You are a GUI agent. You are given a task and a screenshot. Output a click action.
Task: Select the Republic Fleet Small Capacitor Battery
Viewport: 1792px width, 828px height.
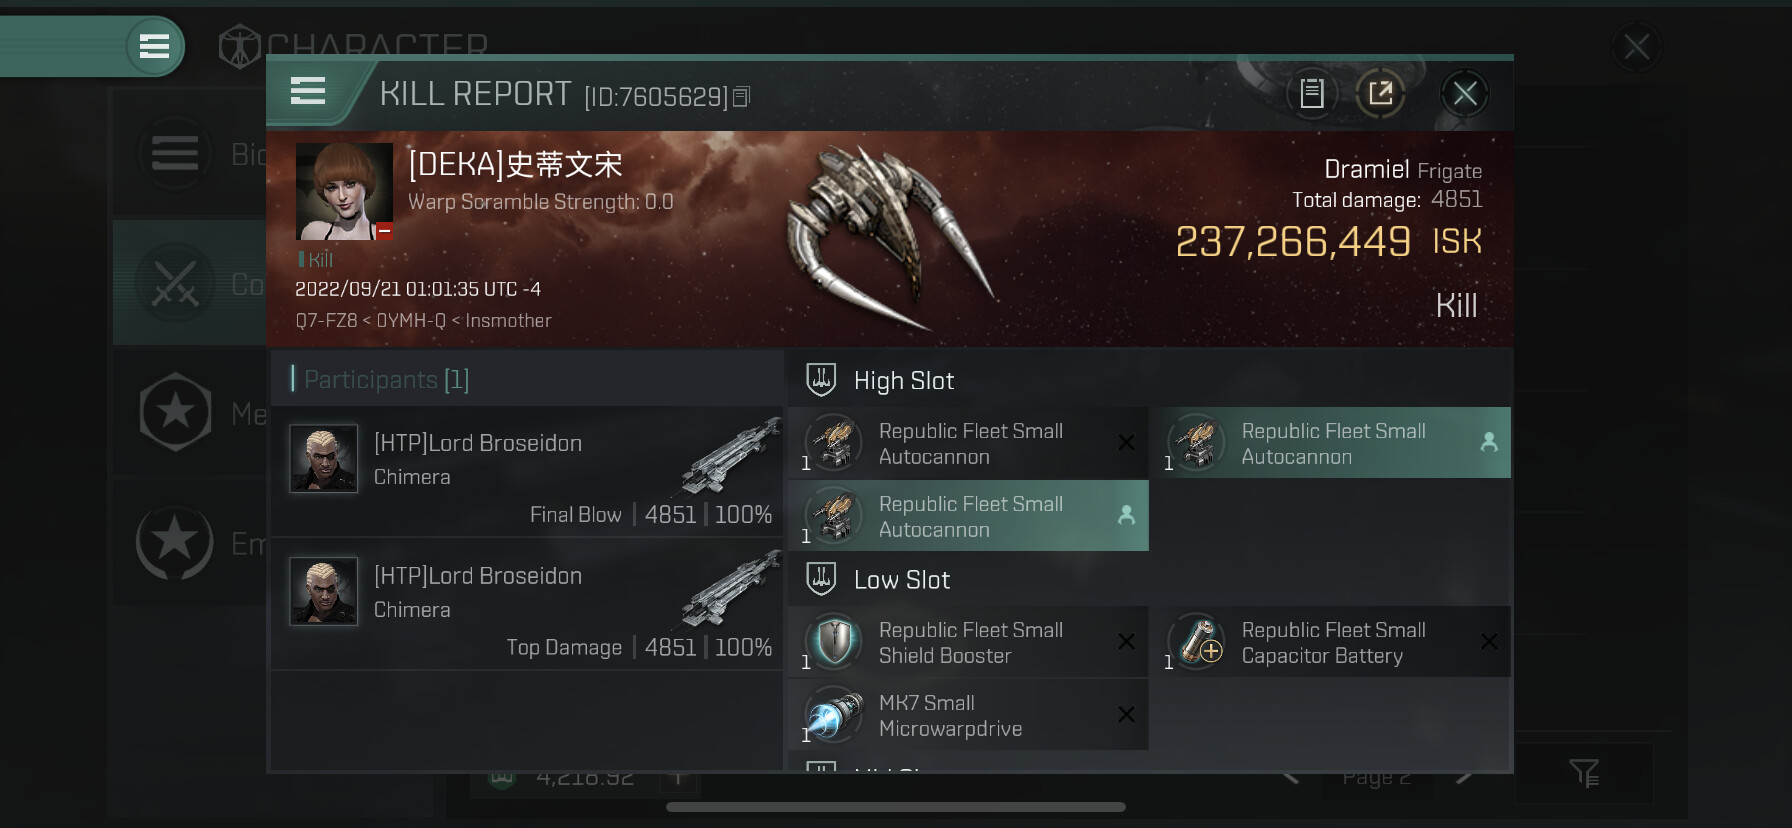point(1330,642)
